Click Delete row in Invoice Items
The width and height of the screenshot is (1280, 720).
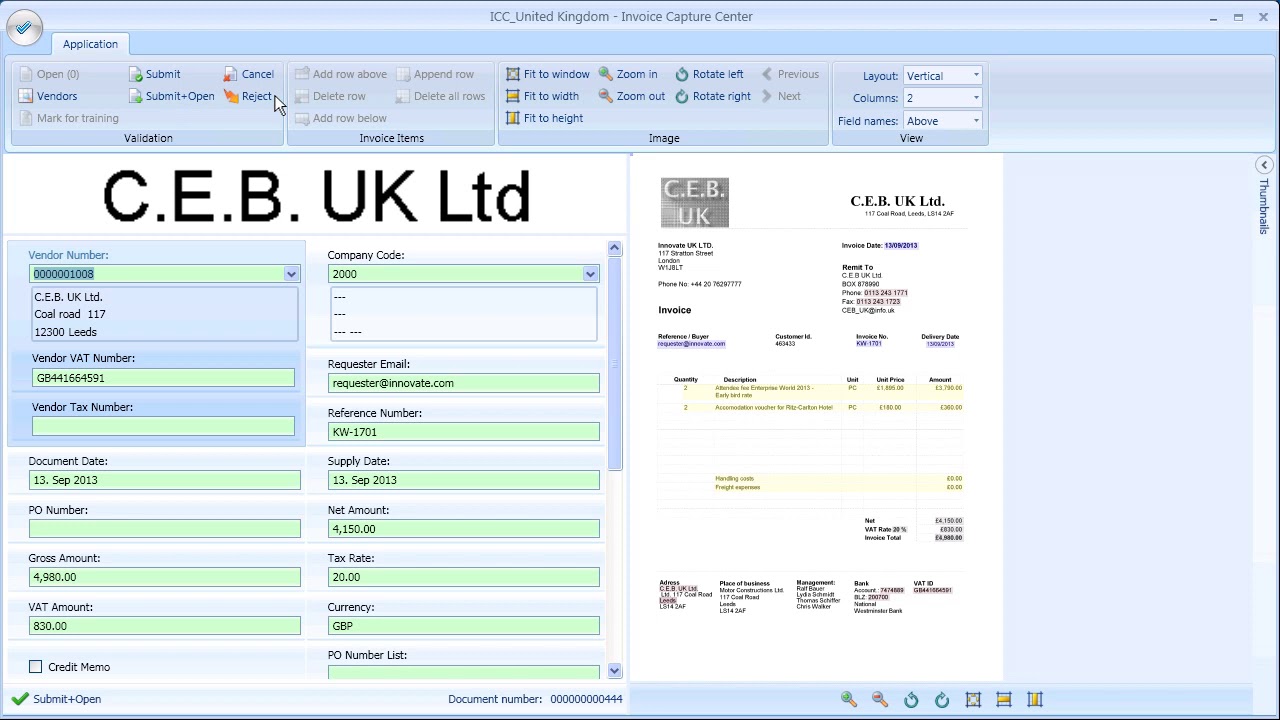point(330,96)
